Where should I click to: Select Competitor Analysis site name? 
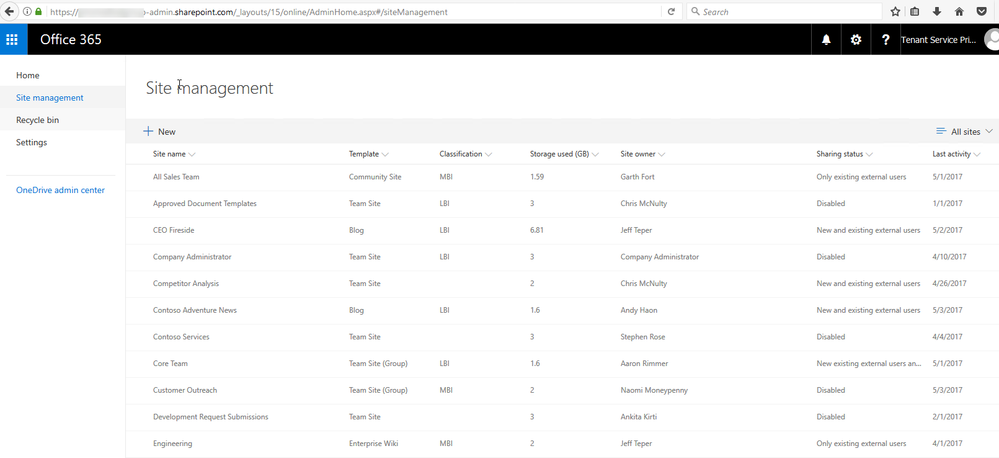(x=186, y=283)
